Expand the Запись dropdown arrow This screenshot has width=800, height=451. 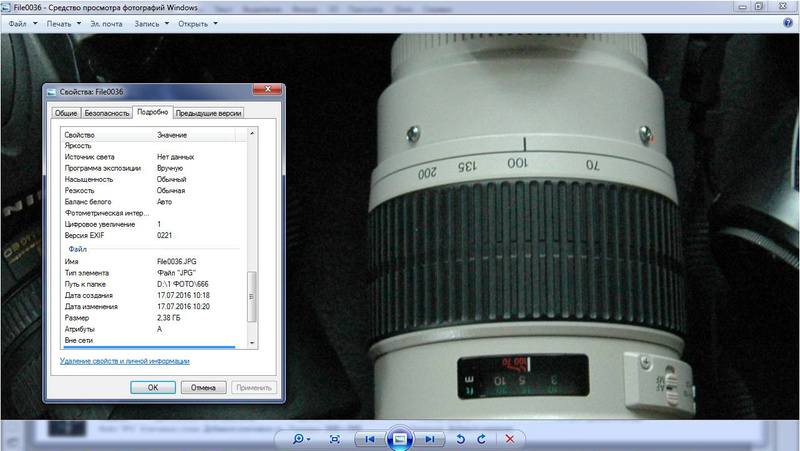pos(167,23)
